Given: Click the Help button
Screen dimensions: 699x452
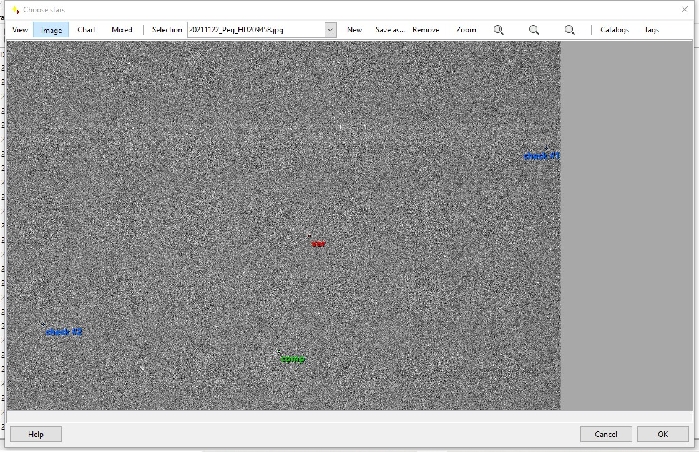Looking at the screenshot, I should pyautogui.click(x=36, y=434).
